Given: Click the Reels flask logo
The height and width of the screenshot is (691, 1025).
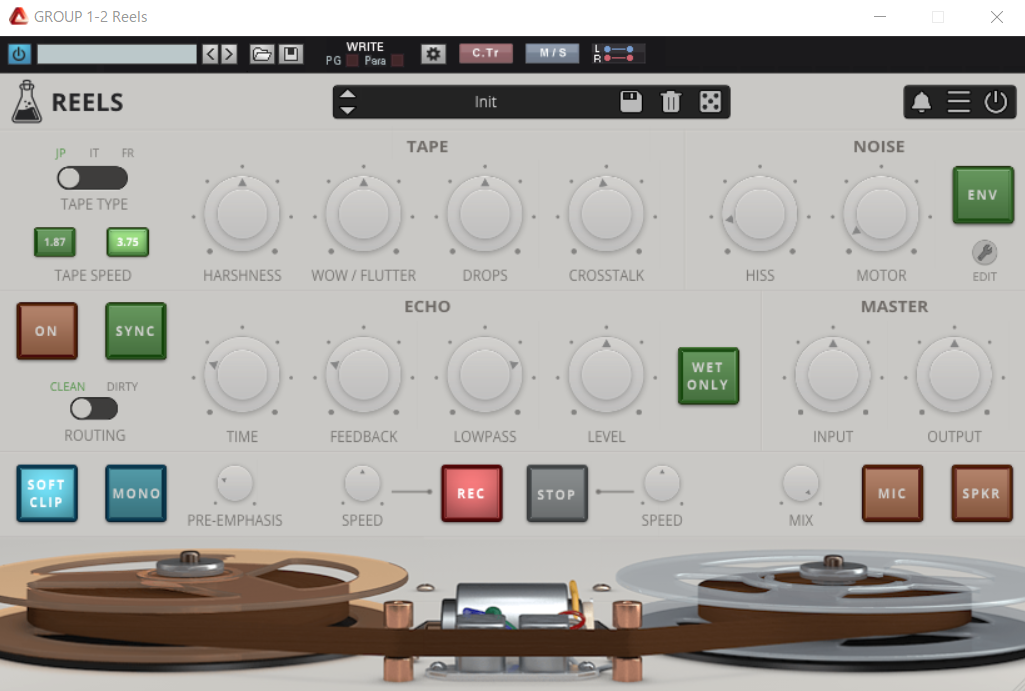Looking at the screenshot, I should [x=27, y=102].
